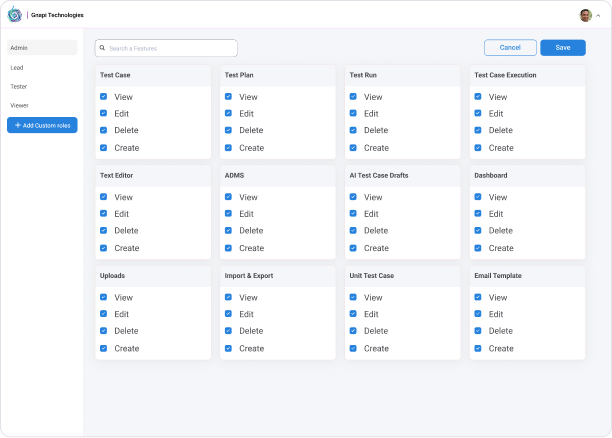This screenshot has width=612, height=438.
Task: Uncheck Edit in Test Case Execution
Action: (x=478, y=113)
